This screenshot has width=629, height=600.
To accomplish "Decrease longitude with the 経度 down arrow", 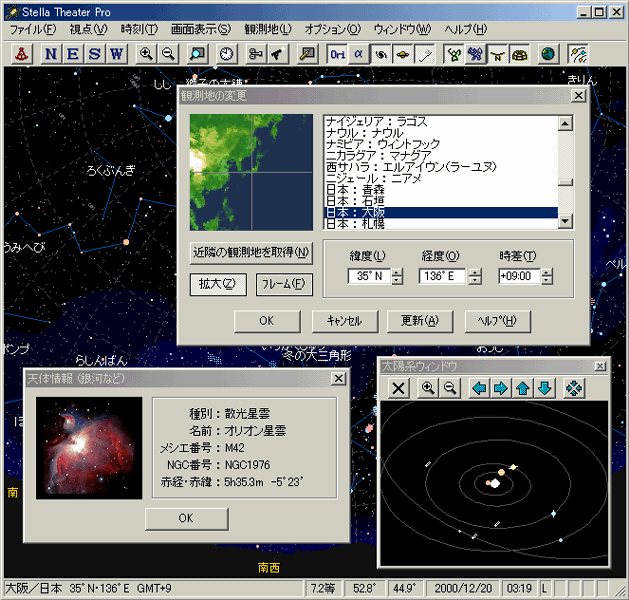I will tap(475, 280).
